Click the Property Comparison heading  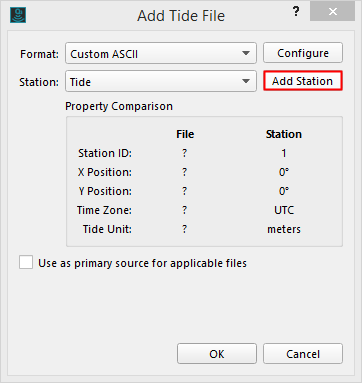(119, 106)
